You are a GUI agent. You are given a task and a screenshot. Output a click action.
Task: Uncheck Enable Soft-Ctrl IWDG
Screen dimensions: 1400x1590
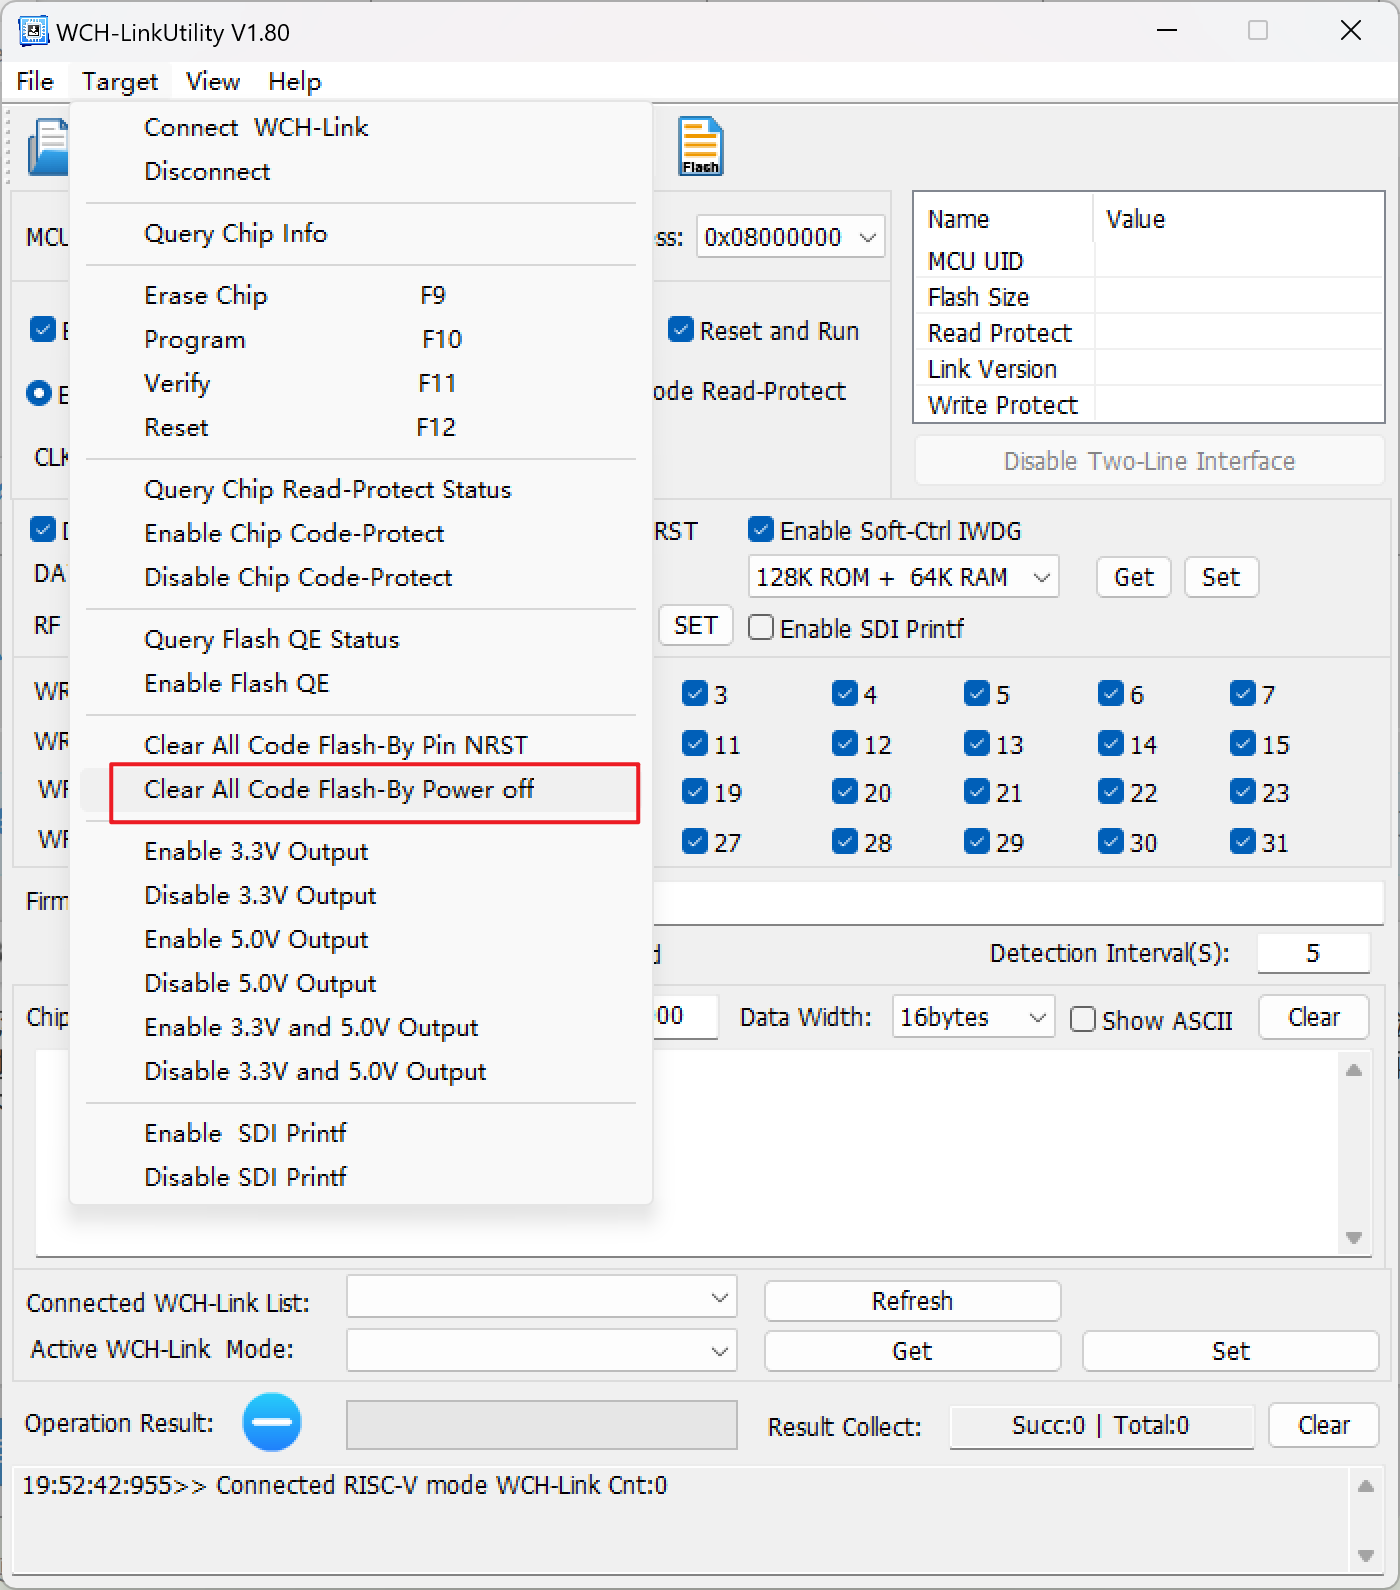(761, 530)
